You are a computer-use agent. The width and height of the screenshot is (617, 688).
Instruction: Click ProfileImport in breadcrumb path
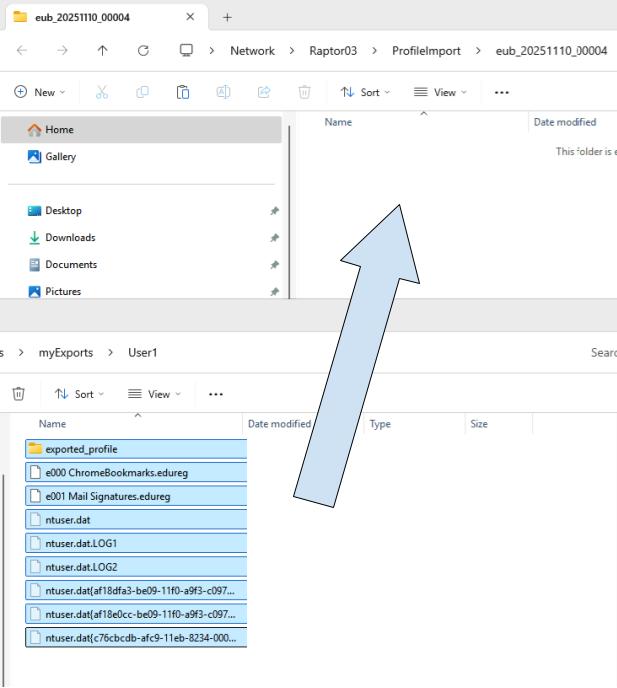point(426,51)
